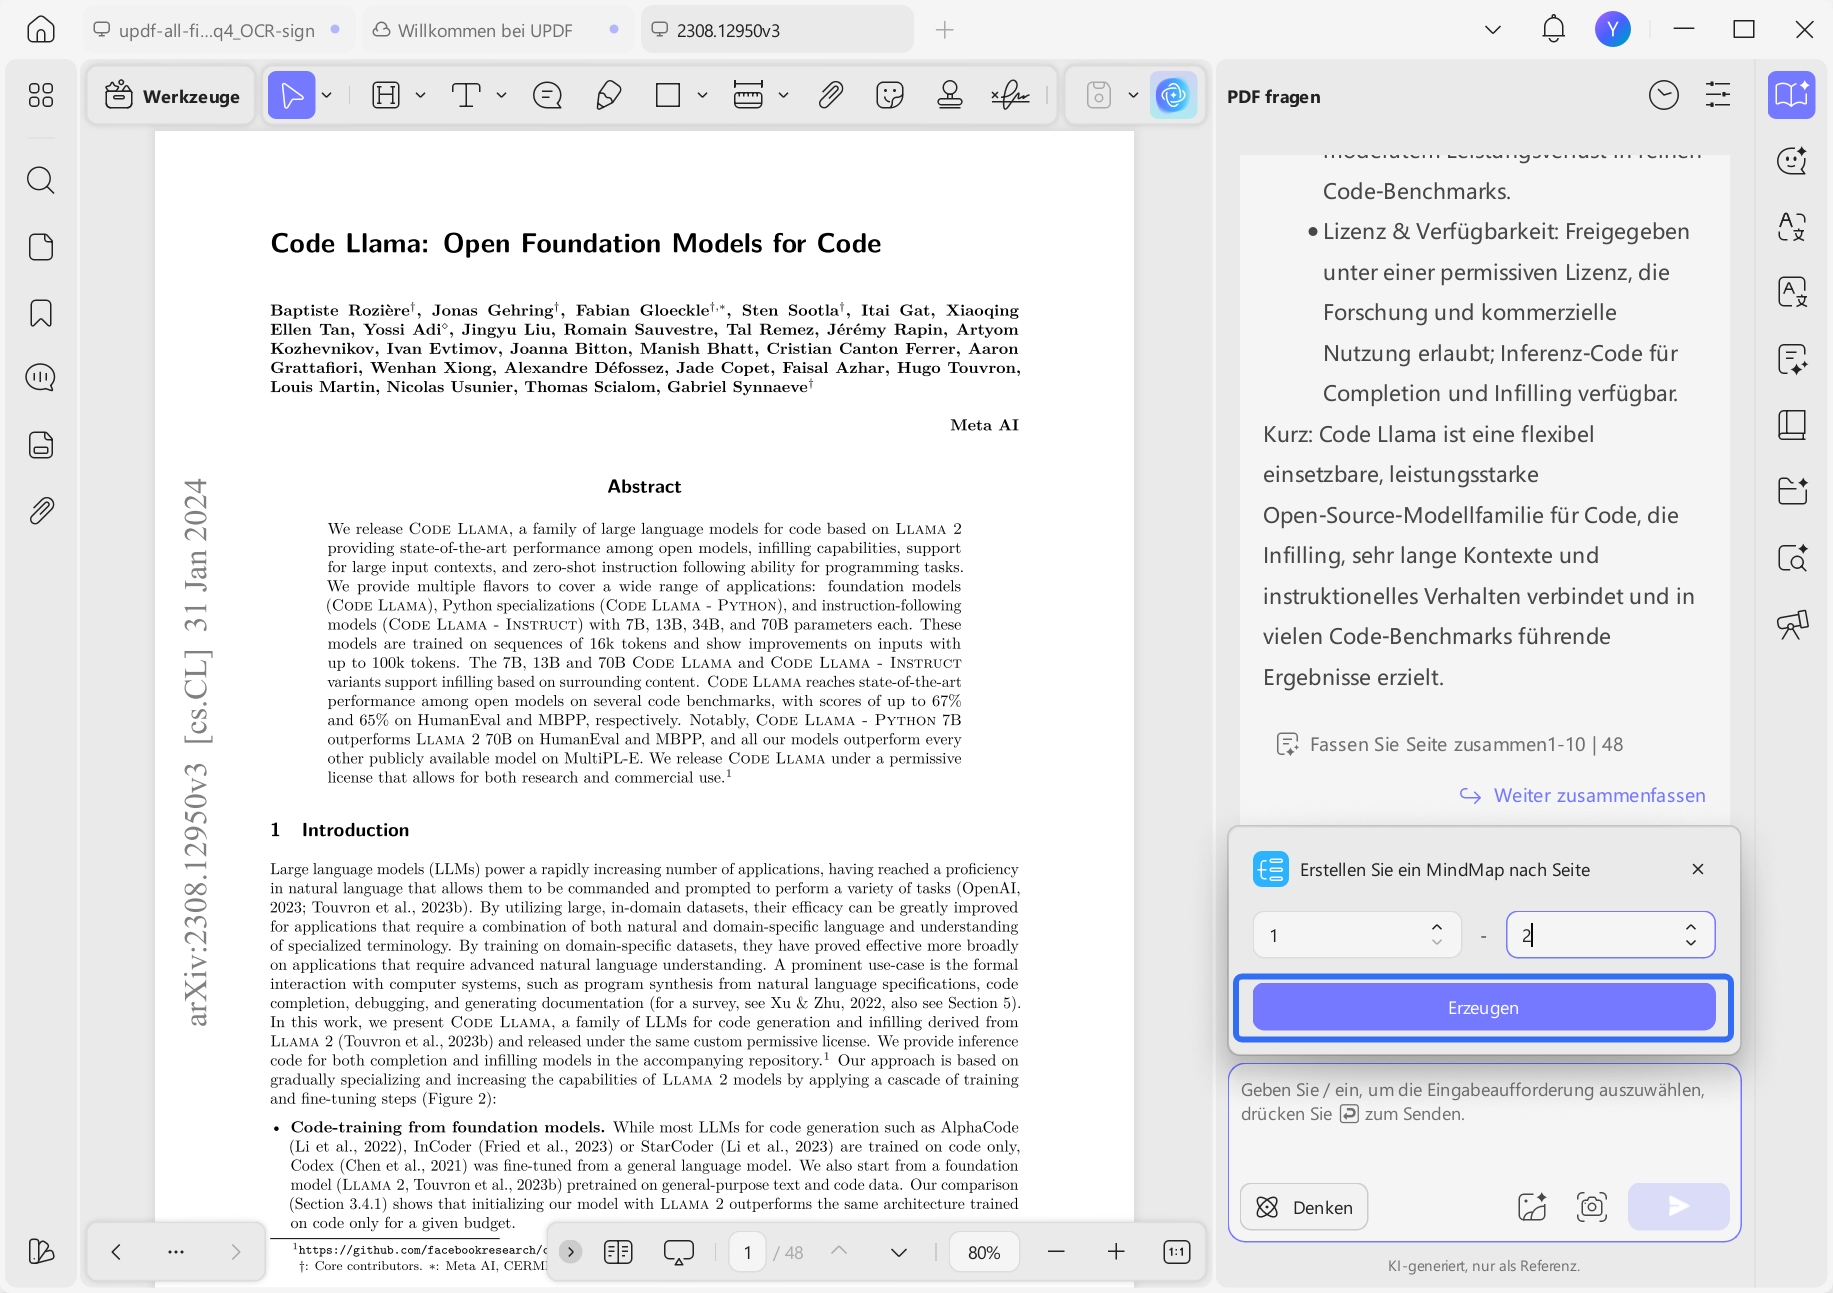The width and height of the screenshot is (1833, 1293).
Task: Open the user account avatar menu
Action: click(1612, 30)
